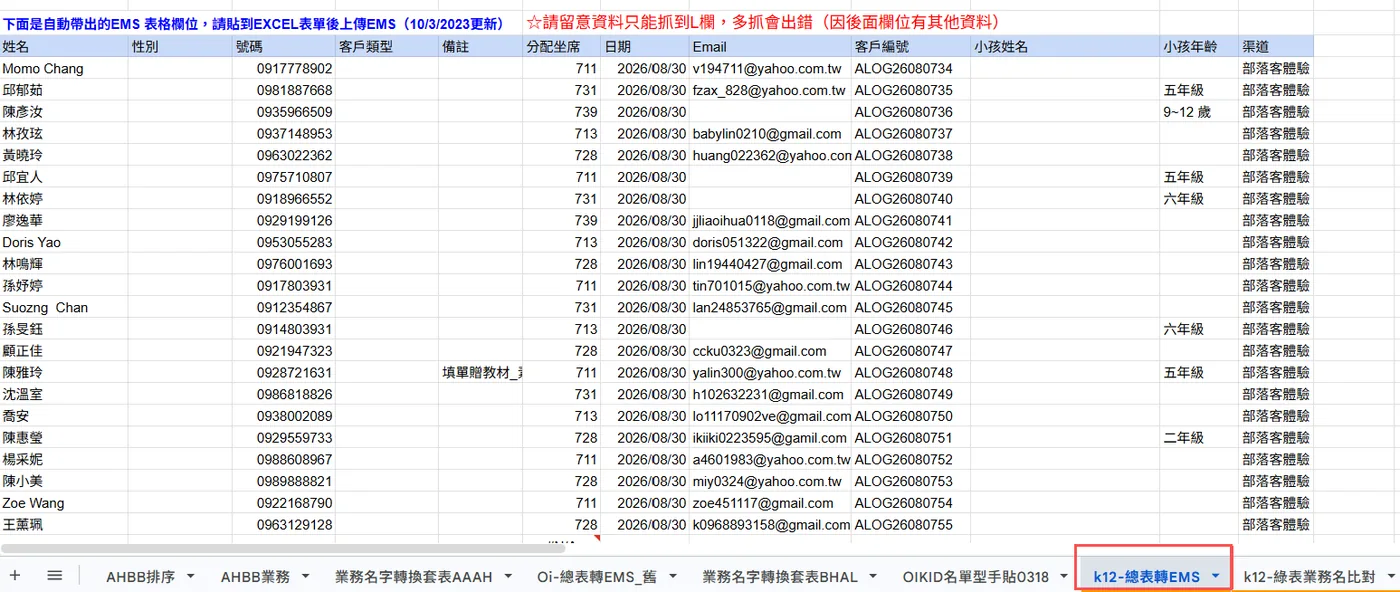Select the 分配坐席 header cell
The width and height of the screenshot is (1400, 592).
561,47
